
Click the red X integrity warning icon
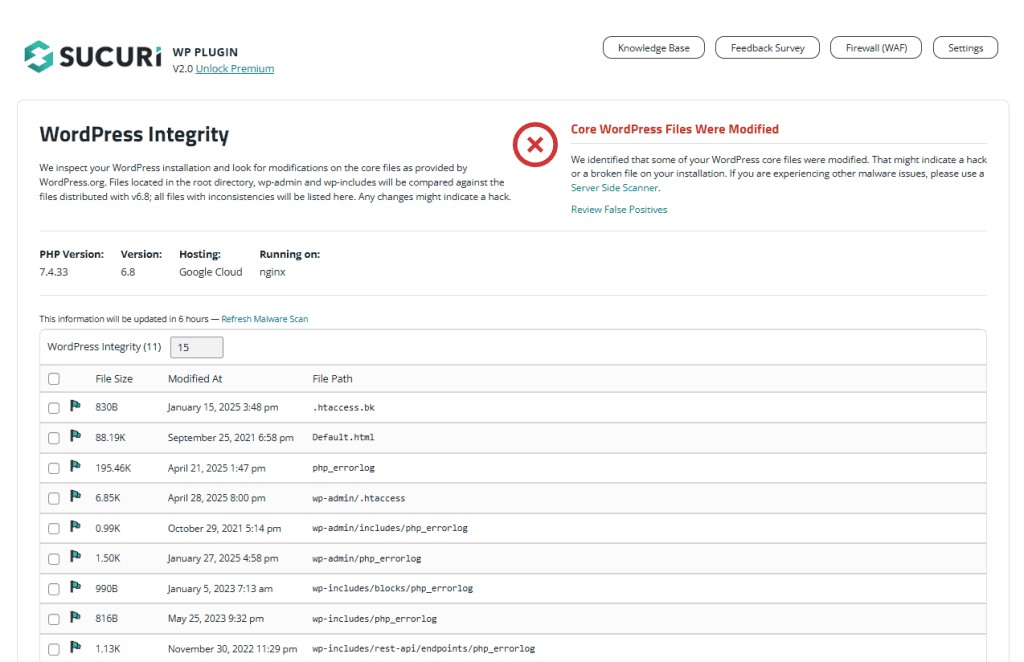pyautogui.click(x=535, y=144)
